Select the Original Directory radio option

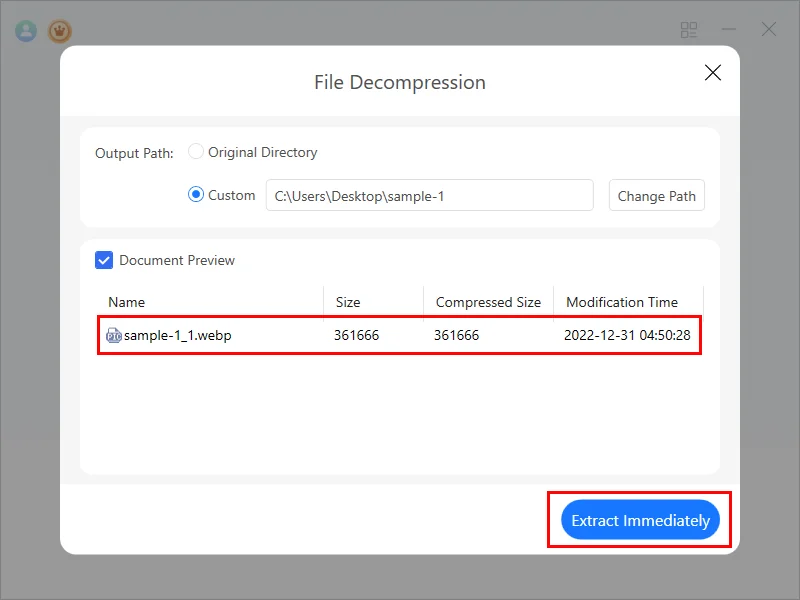(196, 152)
